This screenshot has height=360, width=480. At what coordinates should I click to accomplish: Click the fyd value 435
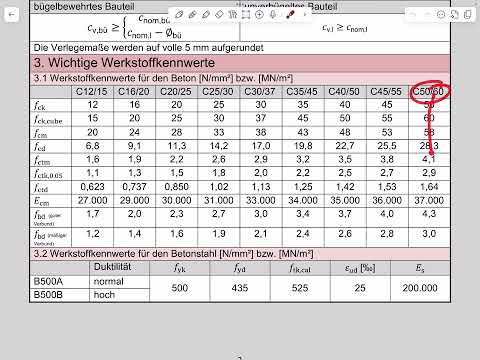coord(240,288)
